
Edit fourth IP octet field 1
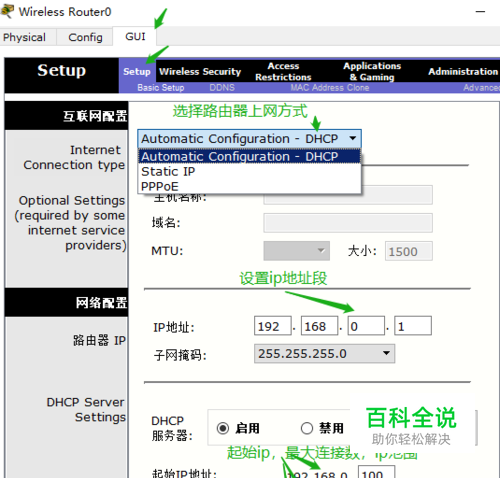(x=413, y=326)
